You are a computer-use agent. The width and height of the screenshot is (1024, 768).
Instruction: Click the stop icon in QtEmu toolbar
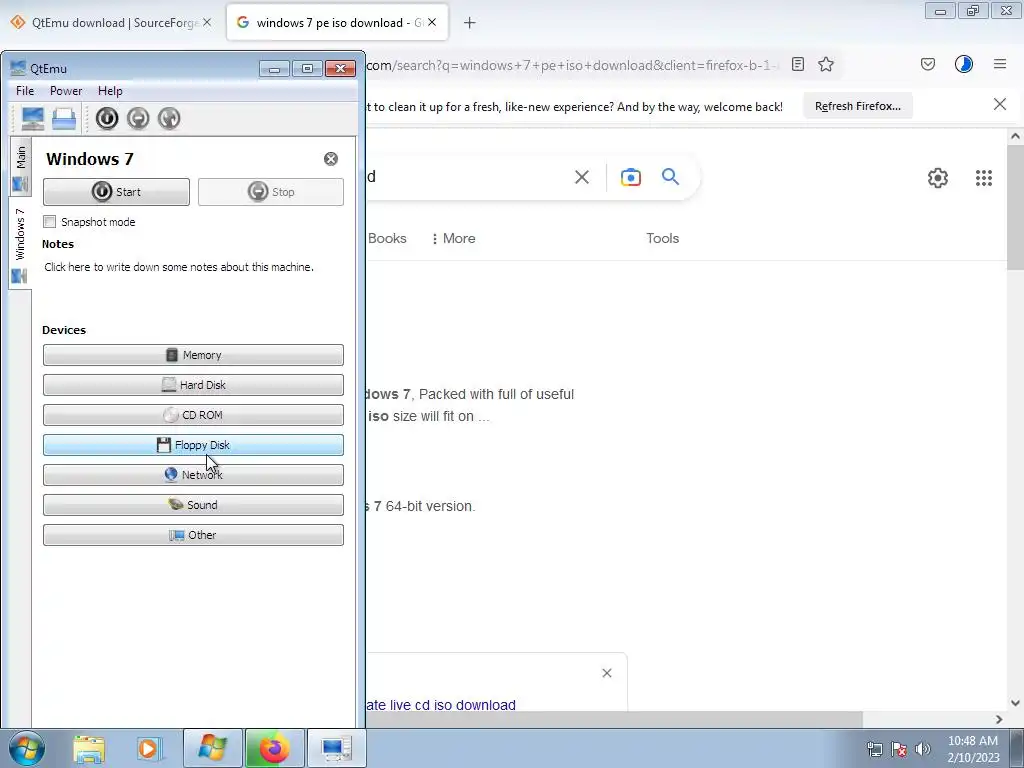[x=138, y=118]
